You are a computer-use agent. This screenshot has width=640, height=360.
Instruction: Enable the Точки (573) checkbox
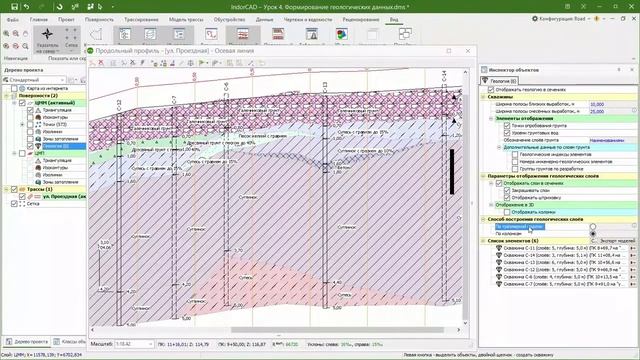30,124
